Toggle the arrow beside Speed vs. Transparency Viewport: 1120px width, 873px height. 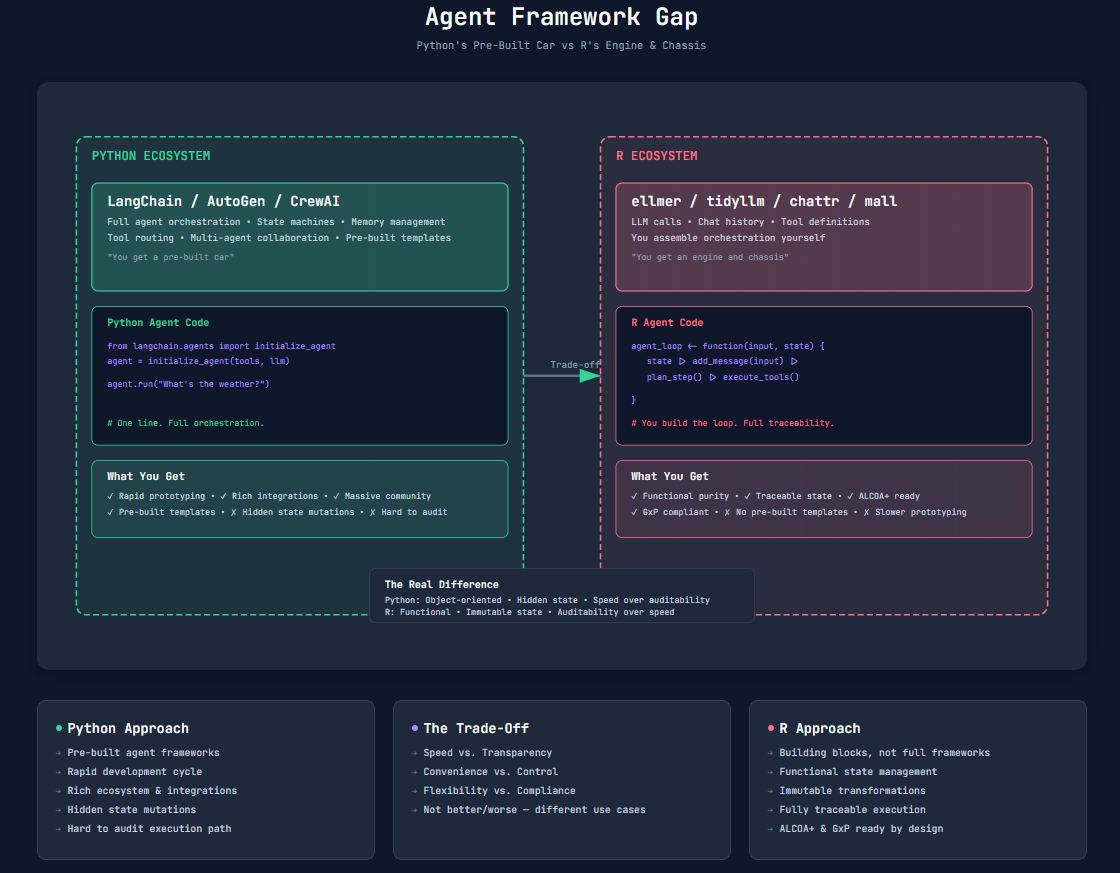[412, 752]
